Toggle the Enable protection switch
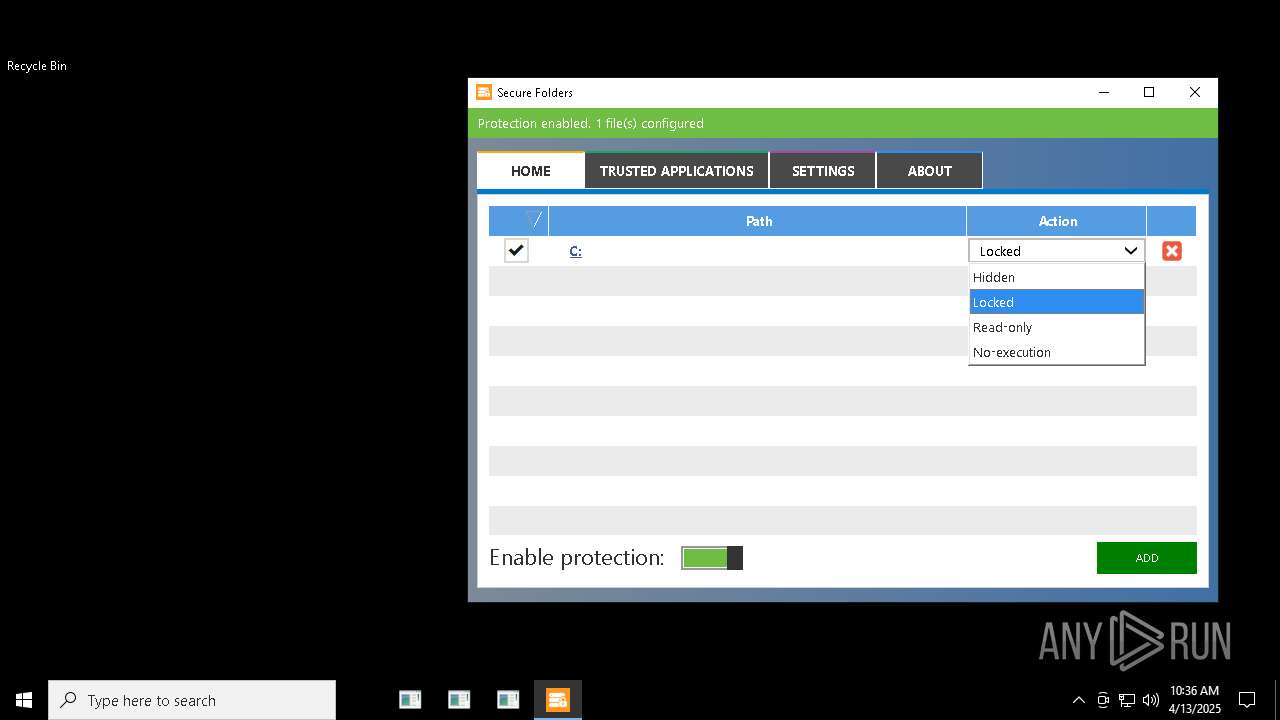Image resolution: width=1280 pixels, height=720 pixels. (x=712, y=558)
